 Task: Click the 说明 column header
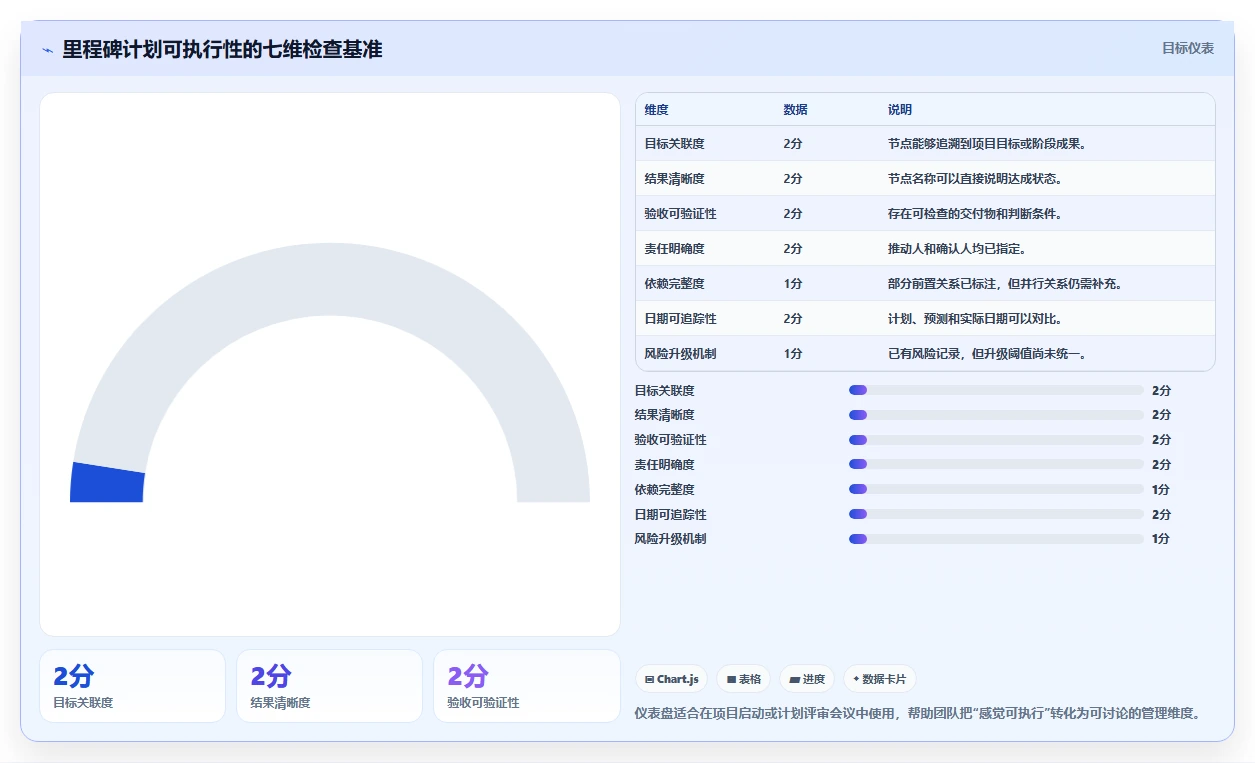point(900,110)
